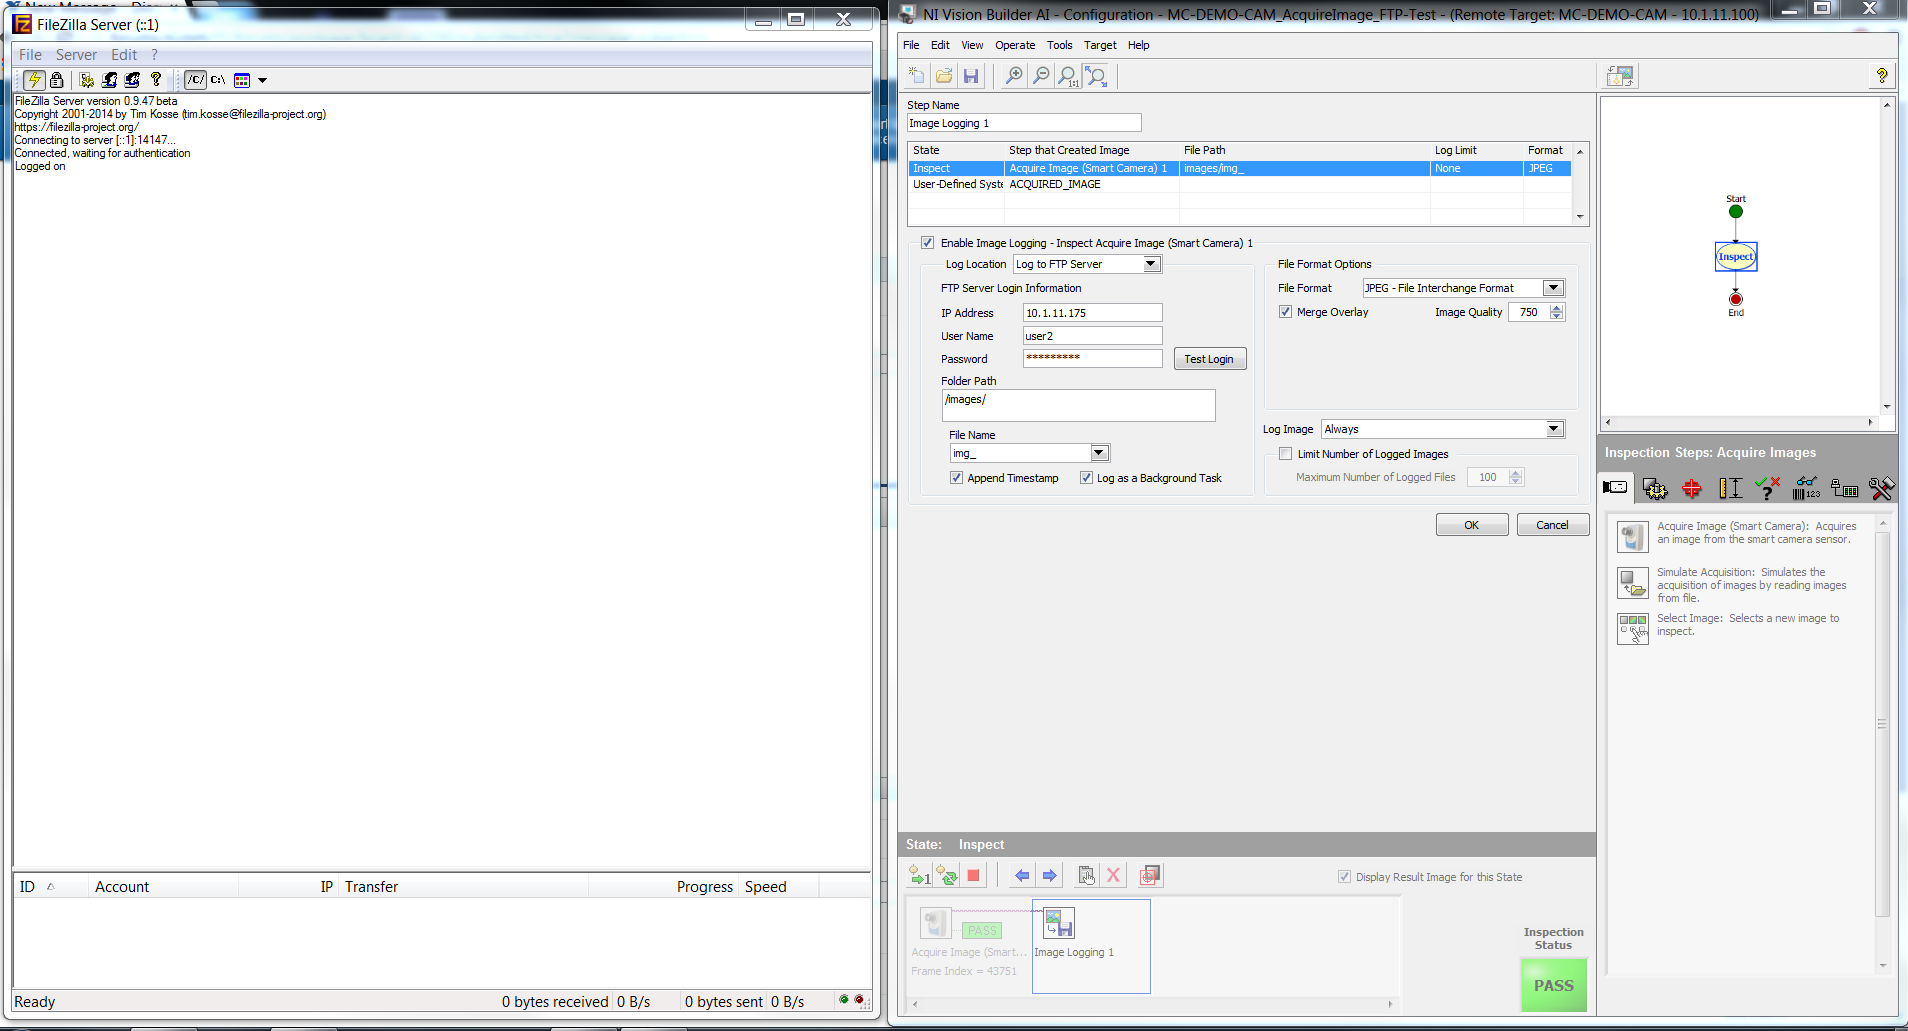
Task: Click the New Inspection icon in Vision Builder
Action: (916, 76)
